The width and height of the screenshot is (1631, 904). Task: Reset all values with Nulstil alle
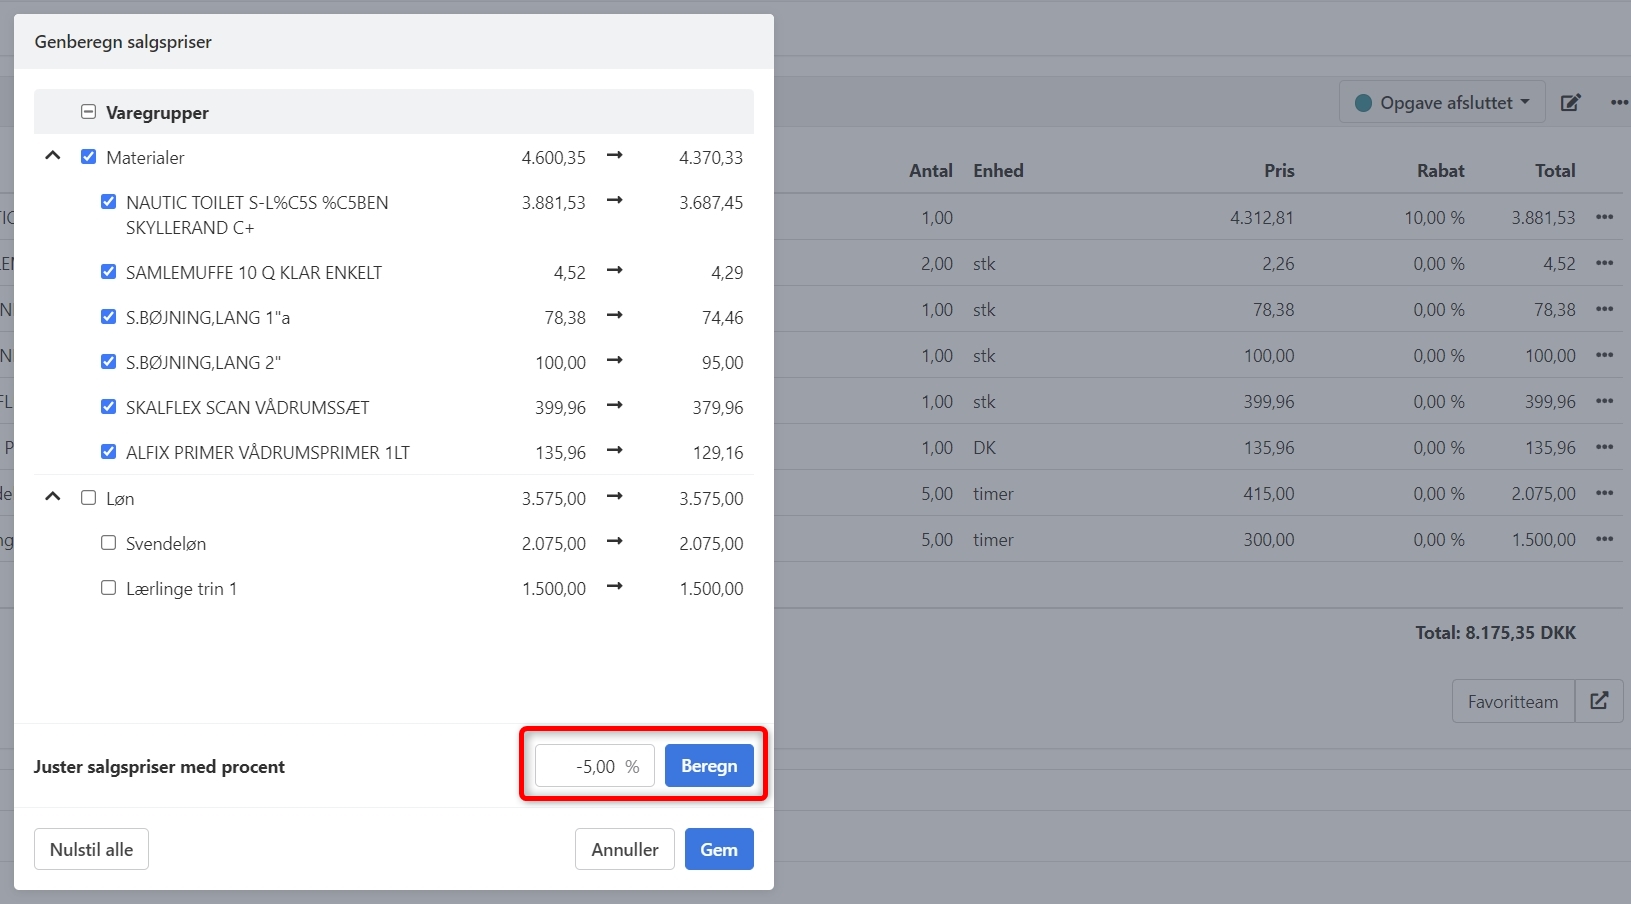point(91,849)
